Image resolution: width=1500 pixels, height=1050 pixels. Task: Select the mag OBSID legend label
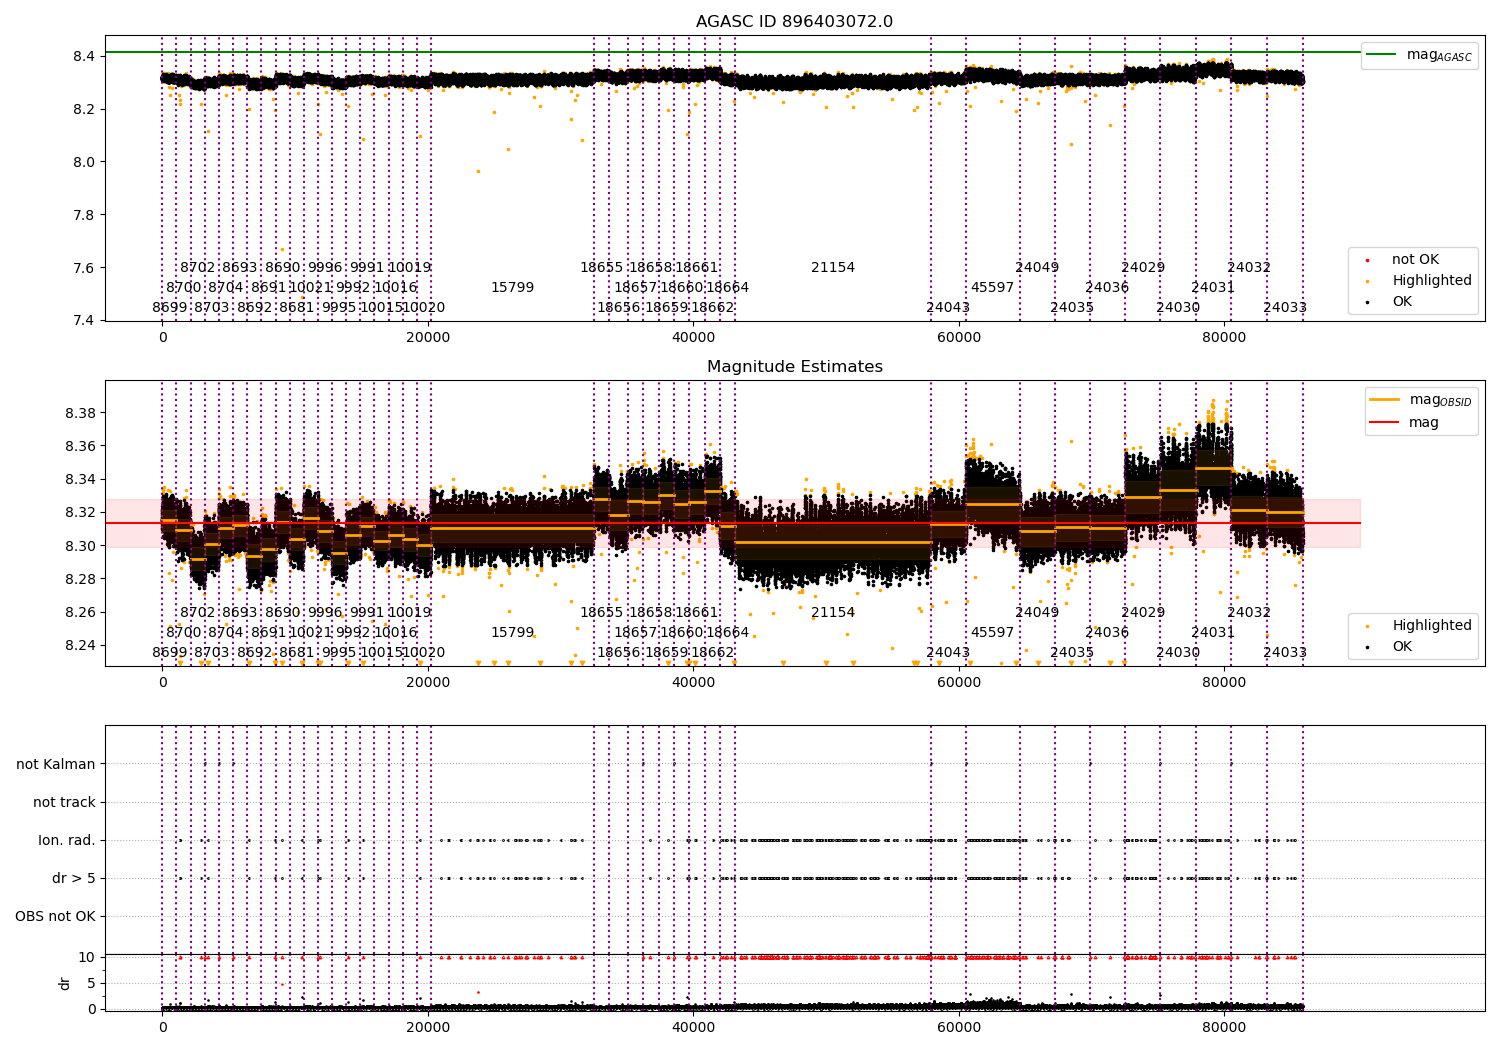point(1441,400)
